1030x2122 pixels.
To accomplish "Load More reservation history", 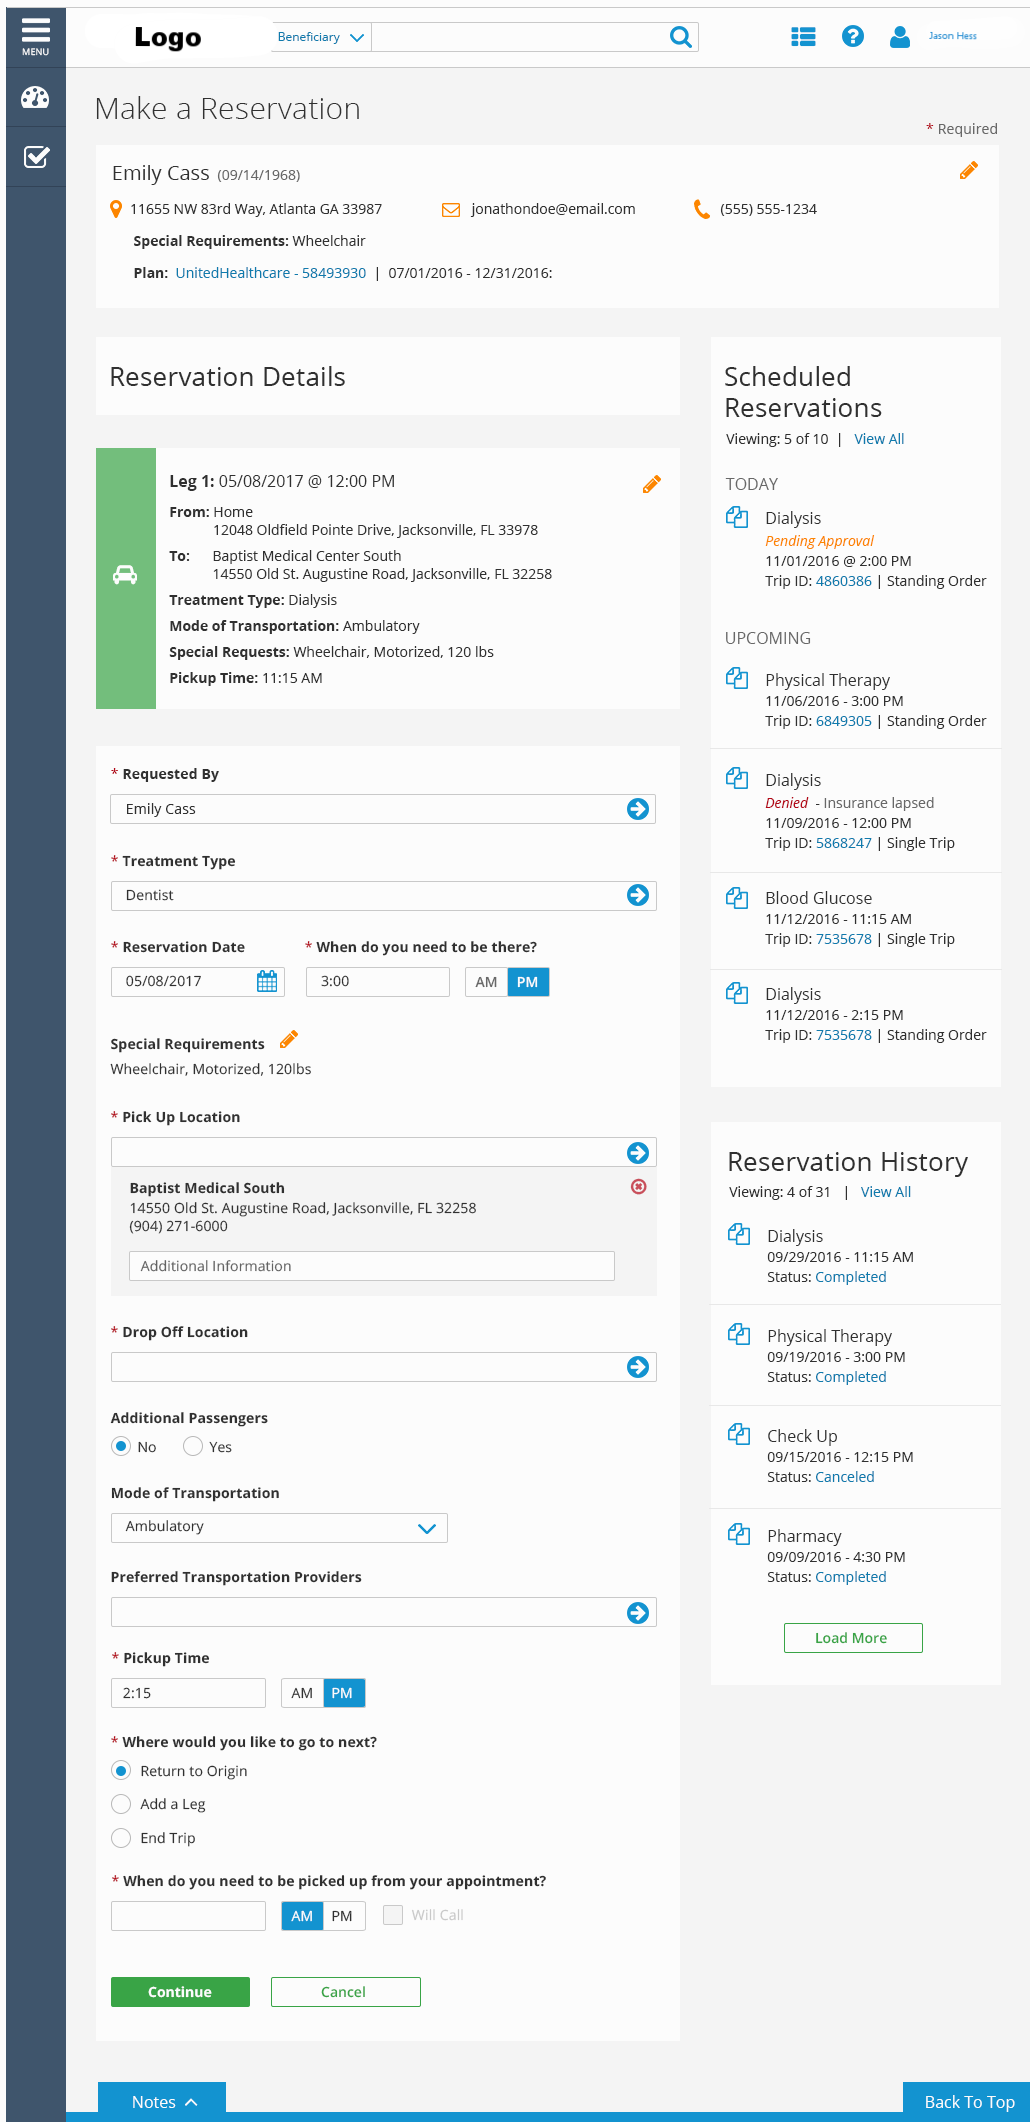I will click(x=853, y=1638).
